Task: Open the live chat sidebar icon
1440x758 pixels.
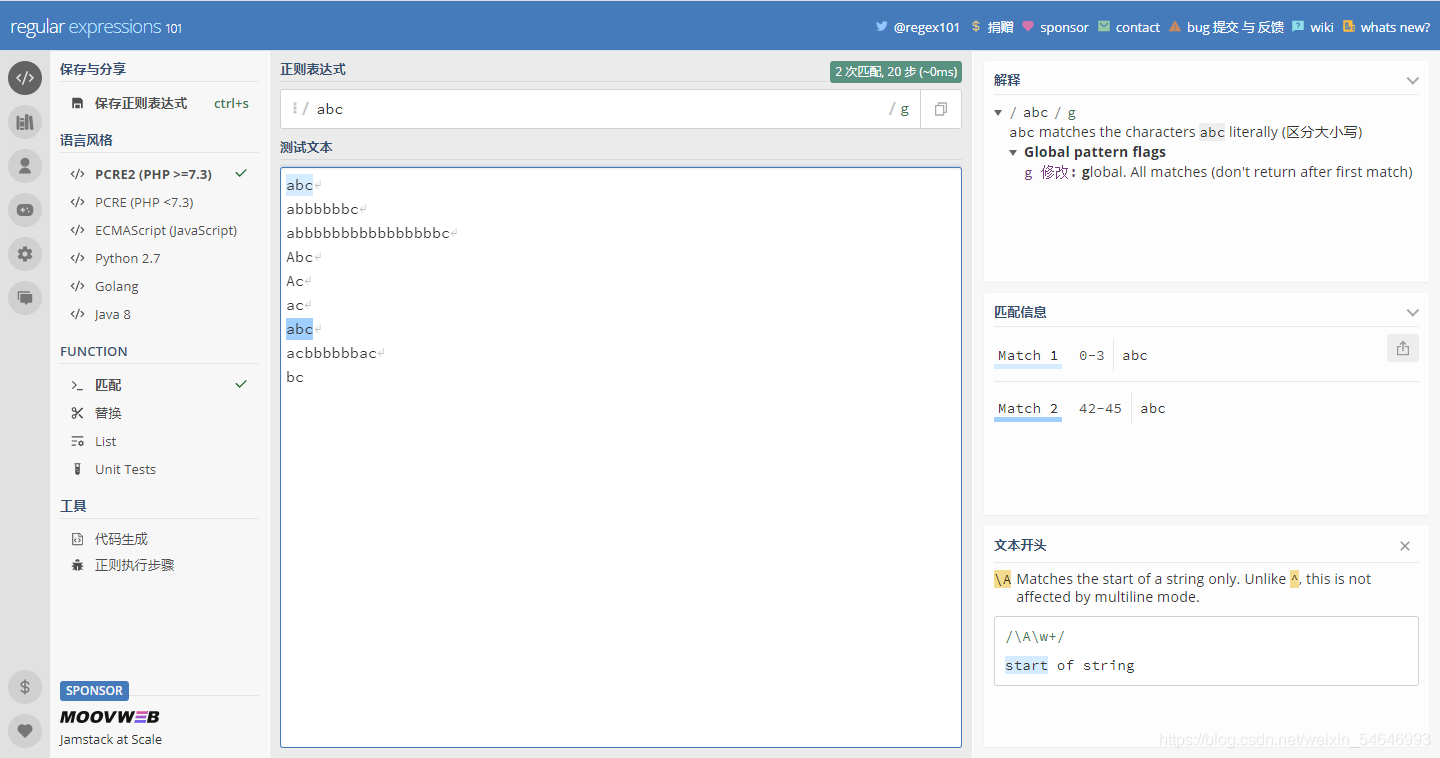Action: coord(25,298)
